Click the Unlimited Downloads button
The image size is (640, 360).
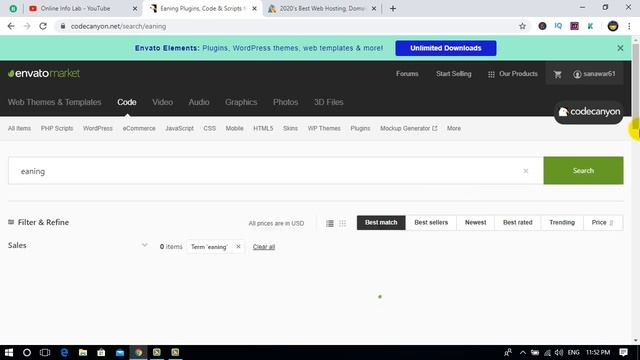446,48
